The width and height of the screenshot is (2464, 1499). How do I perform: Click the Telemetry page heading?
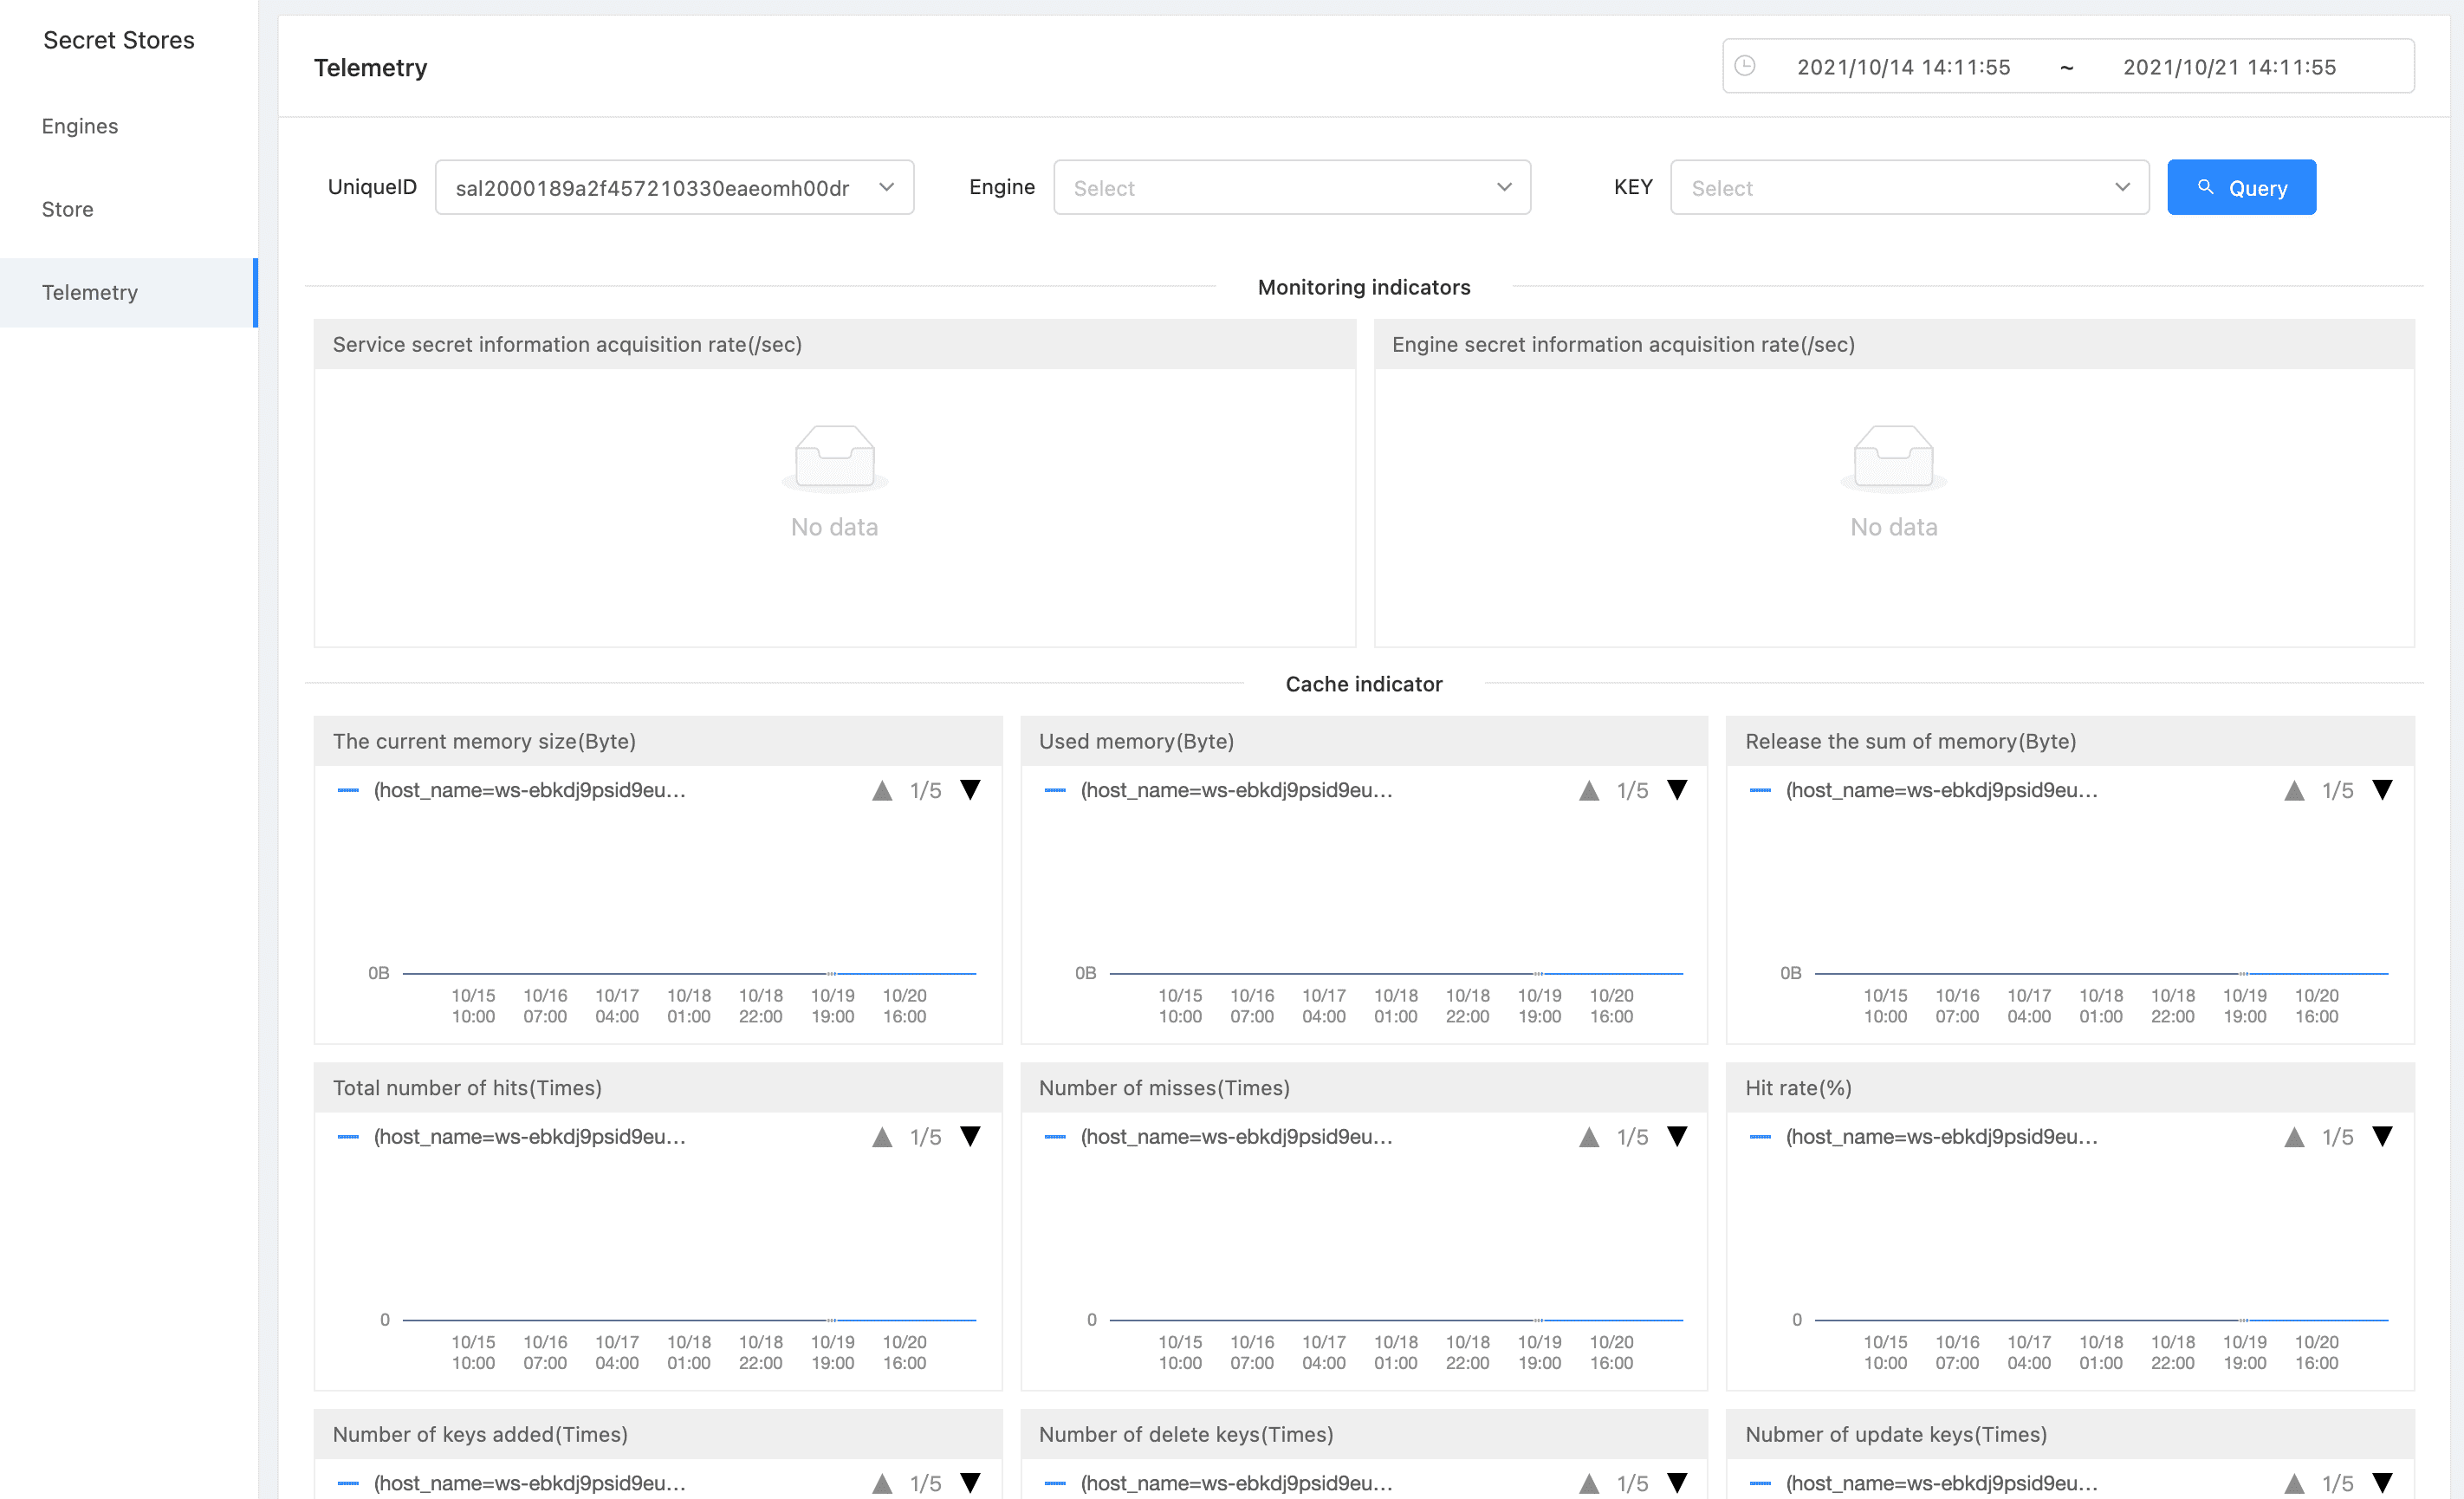370,67
